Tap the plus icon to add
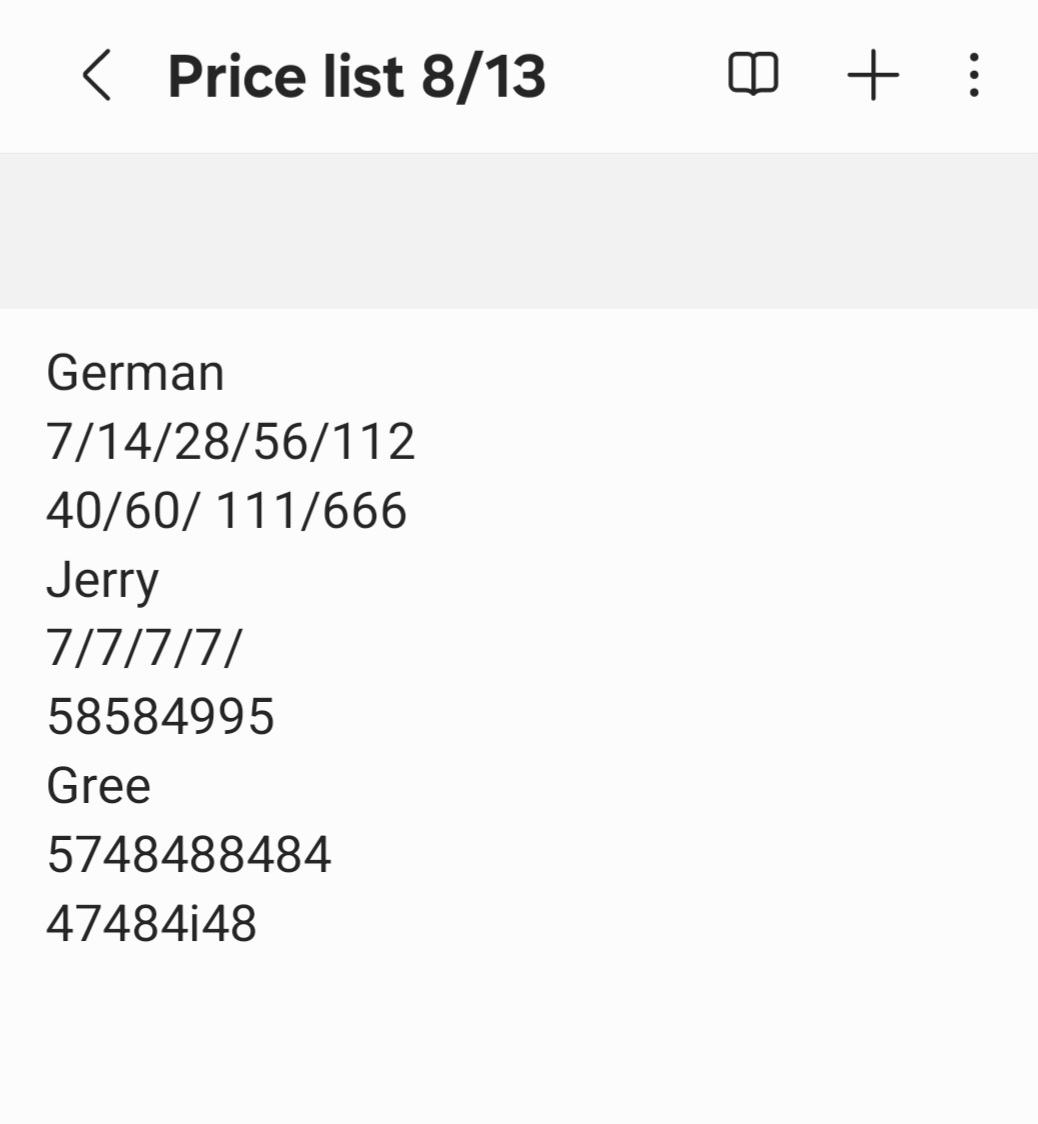The image size is (1038, 1124). [x=872, y=75]
